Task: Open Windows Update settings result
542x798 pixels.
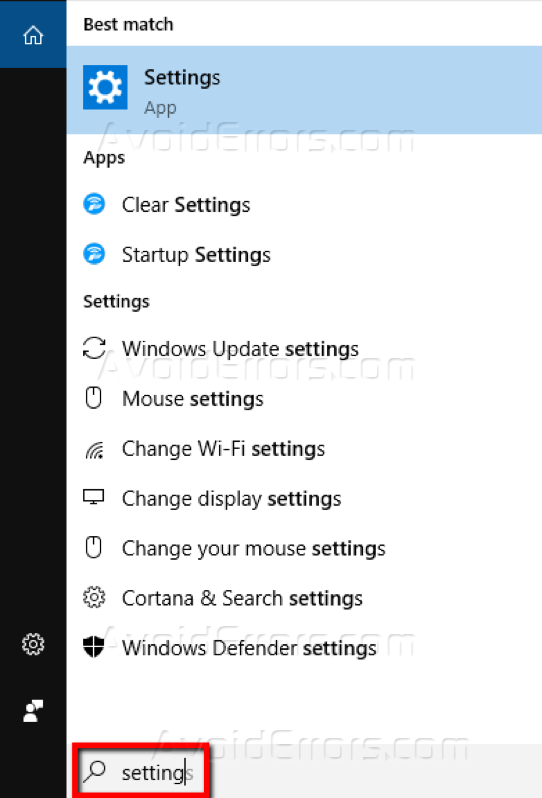Action: tap(304, 349)
